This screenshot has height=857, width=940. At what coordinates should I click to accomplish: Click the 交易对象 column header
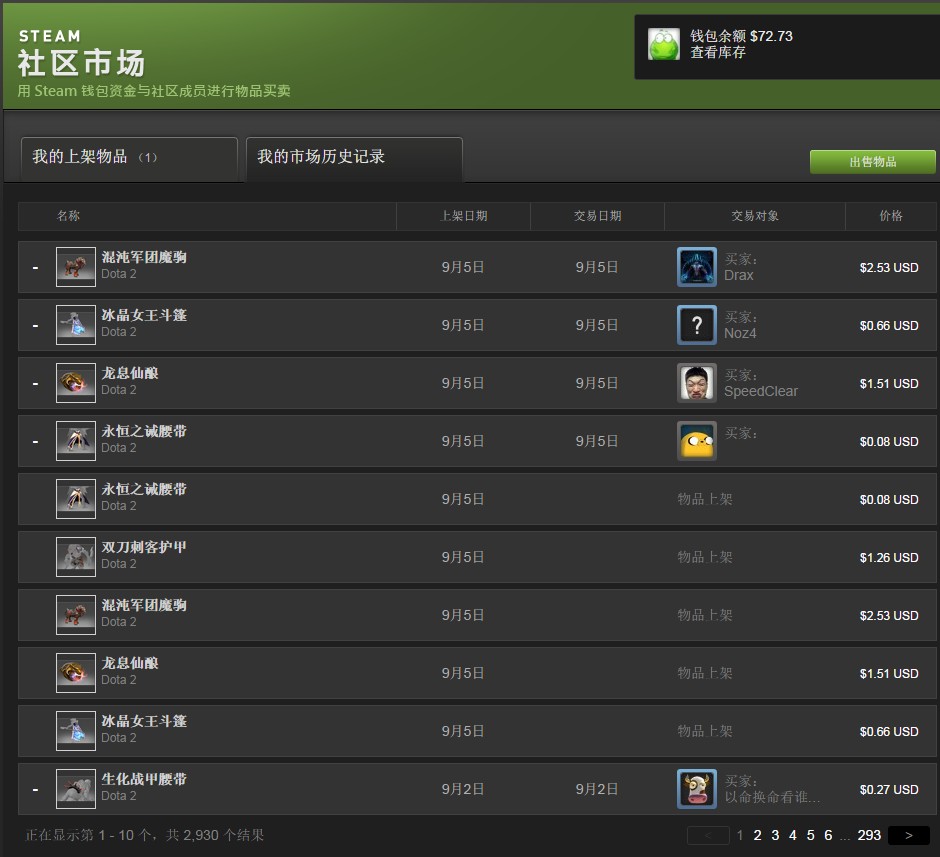(755, 216)
